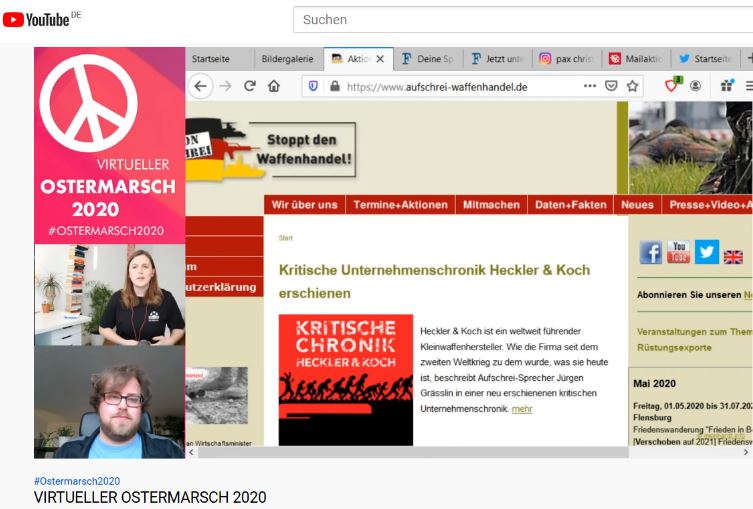Switch language with the UK flag icon
This screenshot has height=509, width=753.
click(733, 257)
